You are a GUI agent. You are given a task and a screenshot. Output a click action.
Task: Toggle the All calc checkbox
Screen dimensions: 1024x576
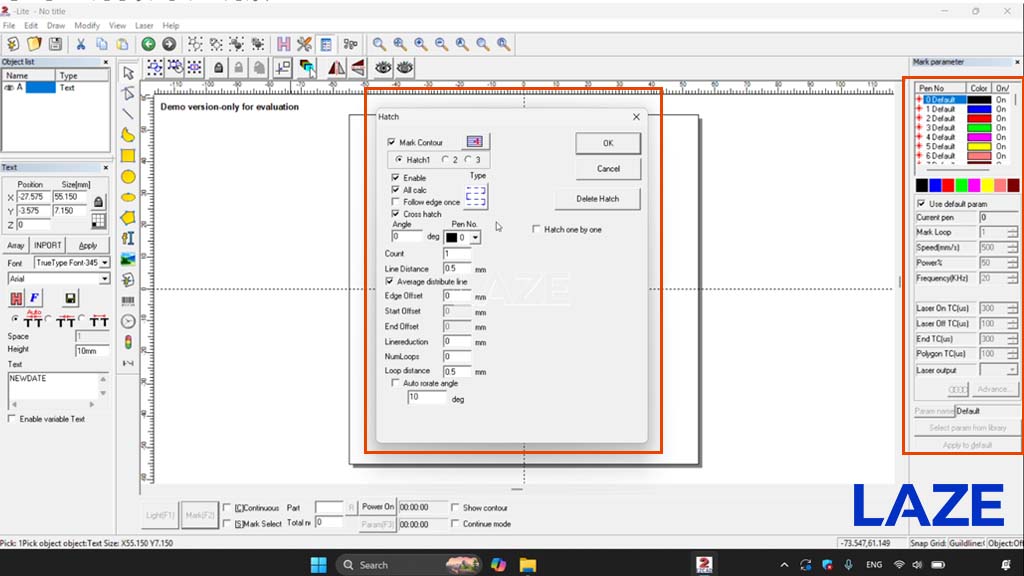click(x=395, y=189)
